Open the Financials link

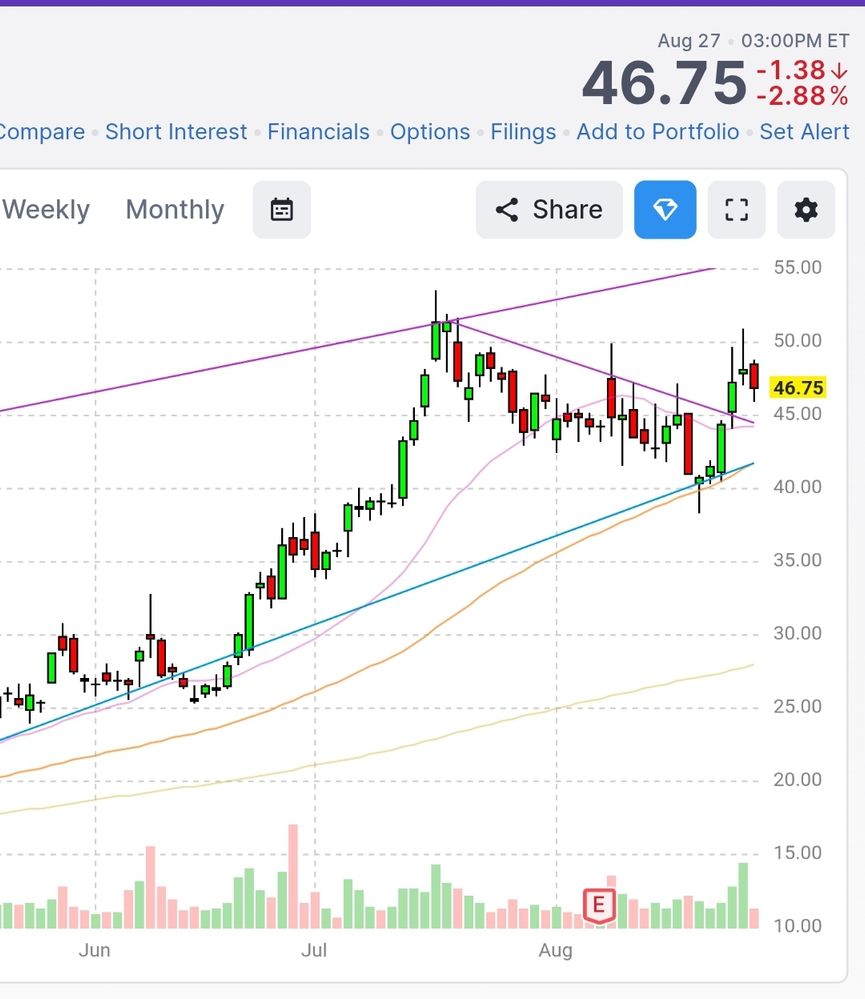pos(318,132)
